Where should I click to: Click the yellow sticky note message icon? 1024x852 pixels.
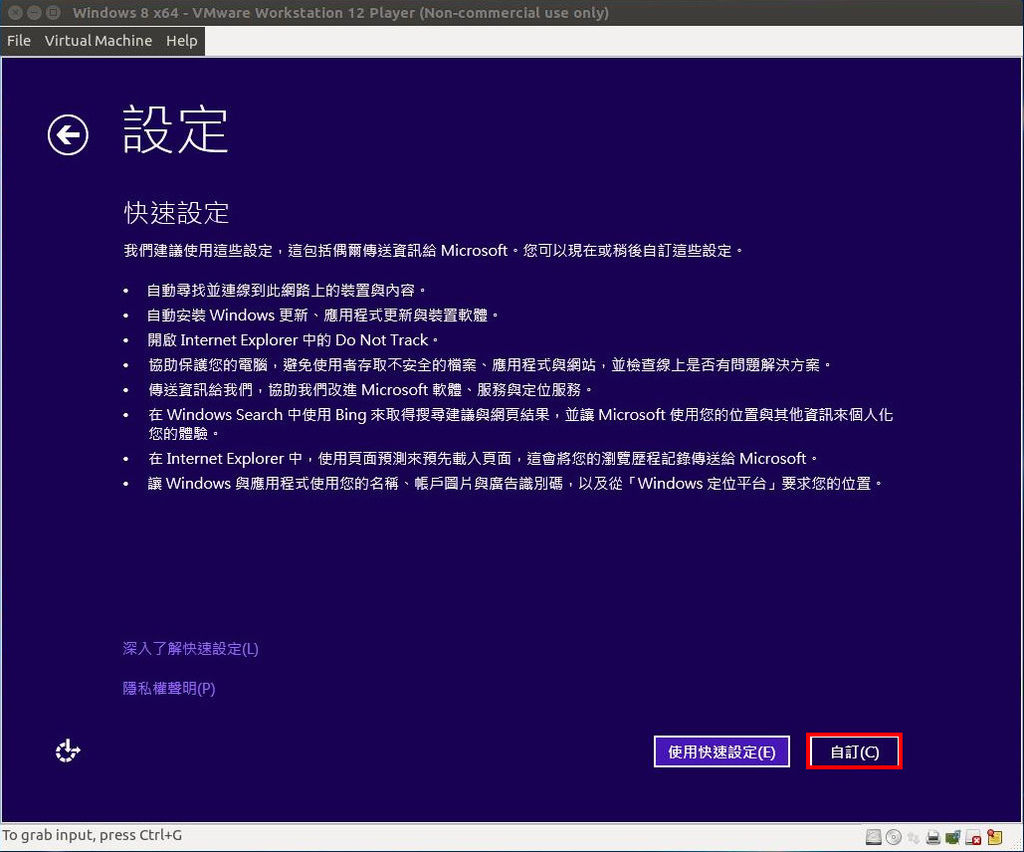pyautogui.click(x=994, y=837)
